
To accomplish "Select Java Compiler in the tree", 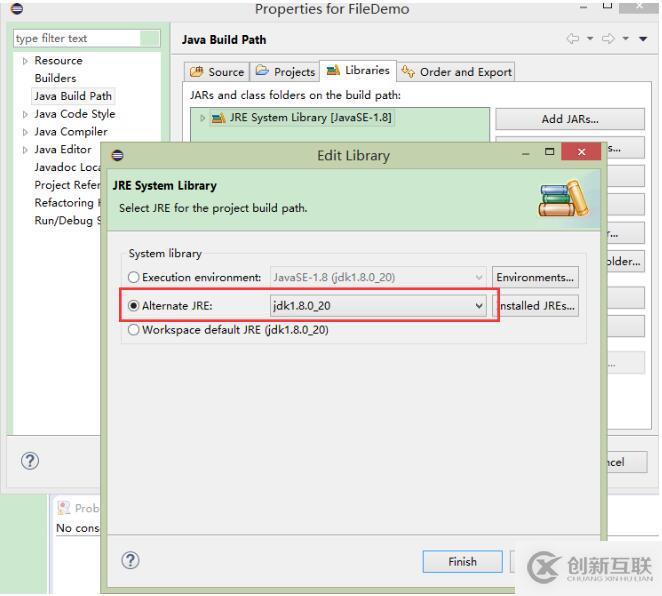I will (x=71, y=132).
